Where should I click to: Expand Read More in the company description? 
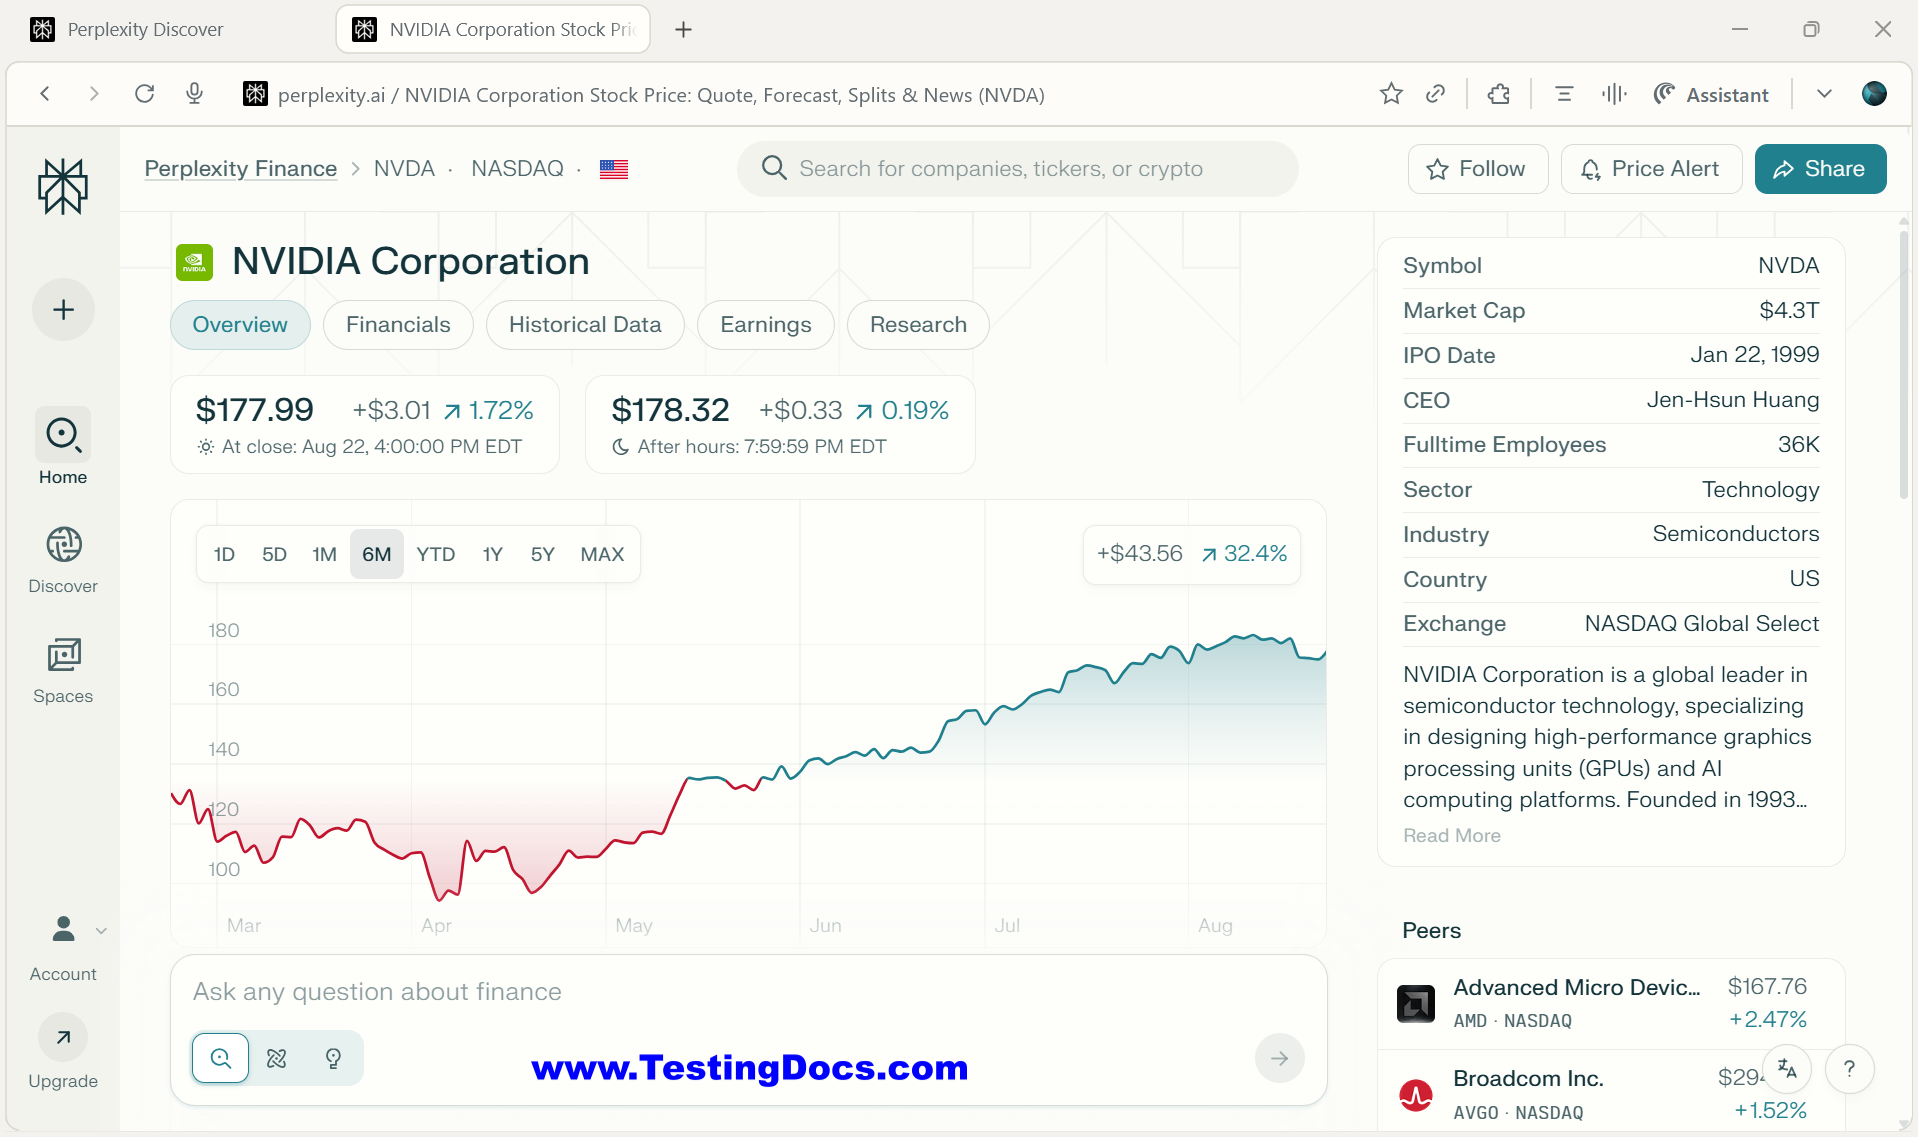[x=1451, y=835]
